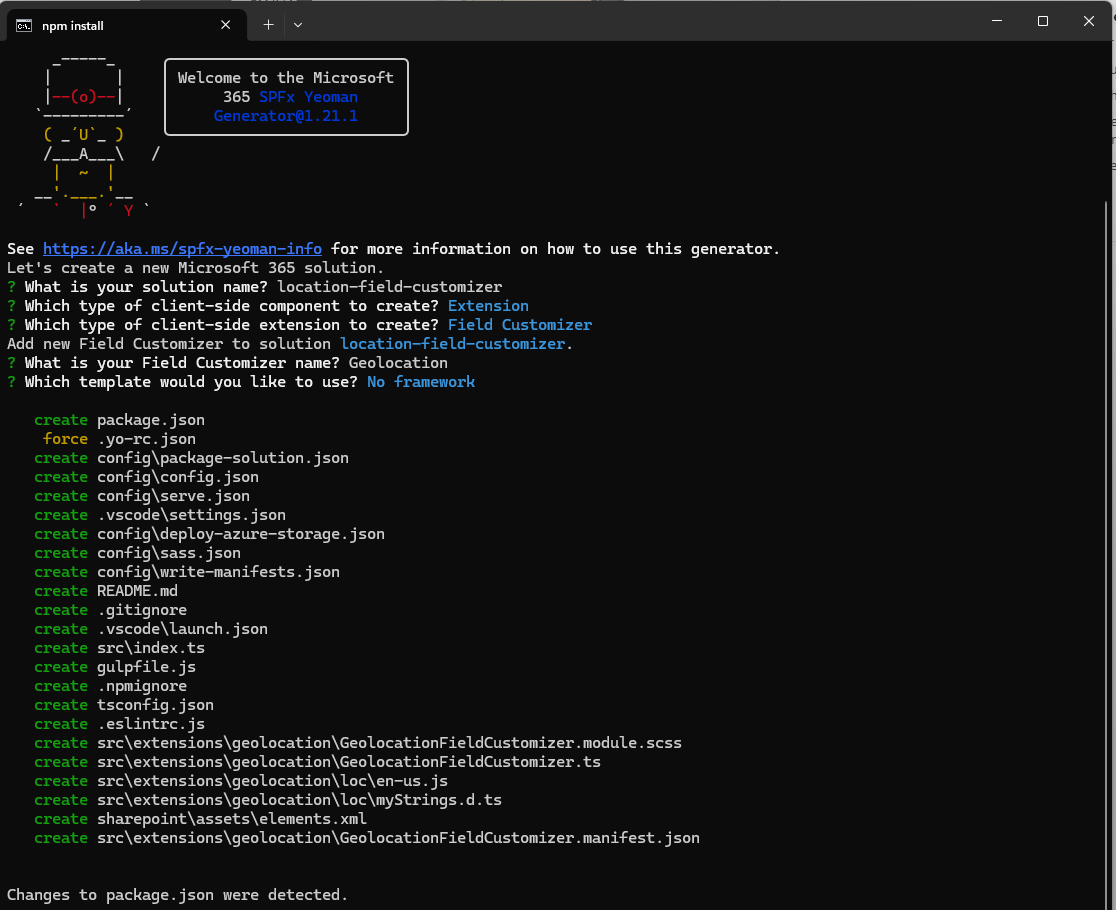1116x910 pixels.
Task: Click the No framework template answer
Action: point(420,382)
